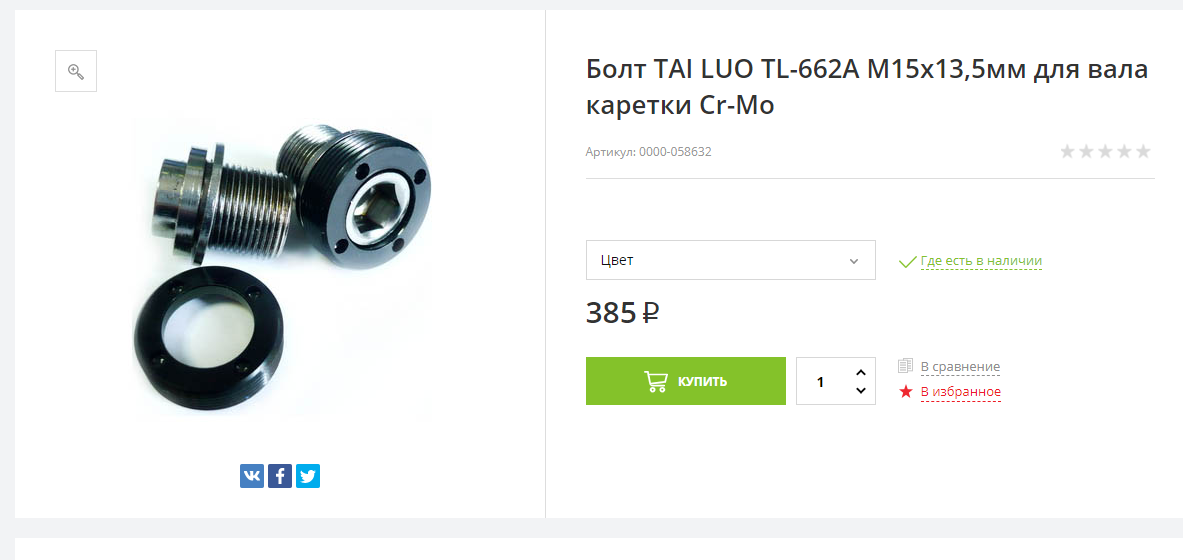
Task: Share the product on VK
Action: tap(252, 476)
